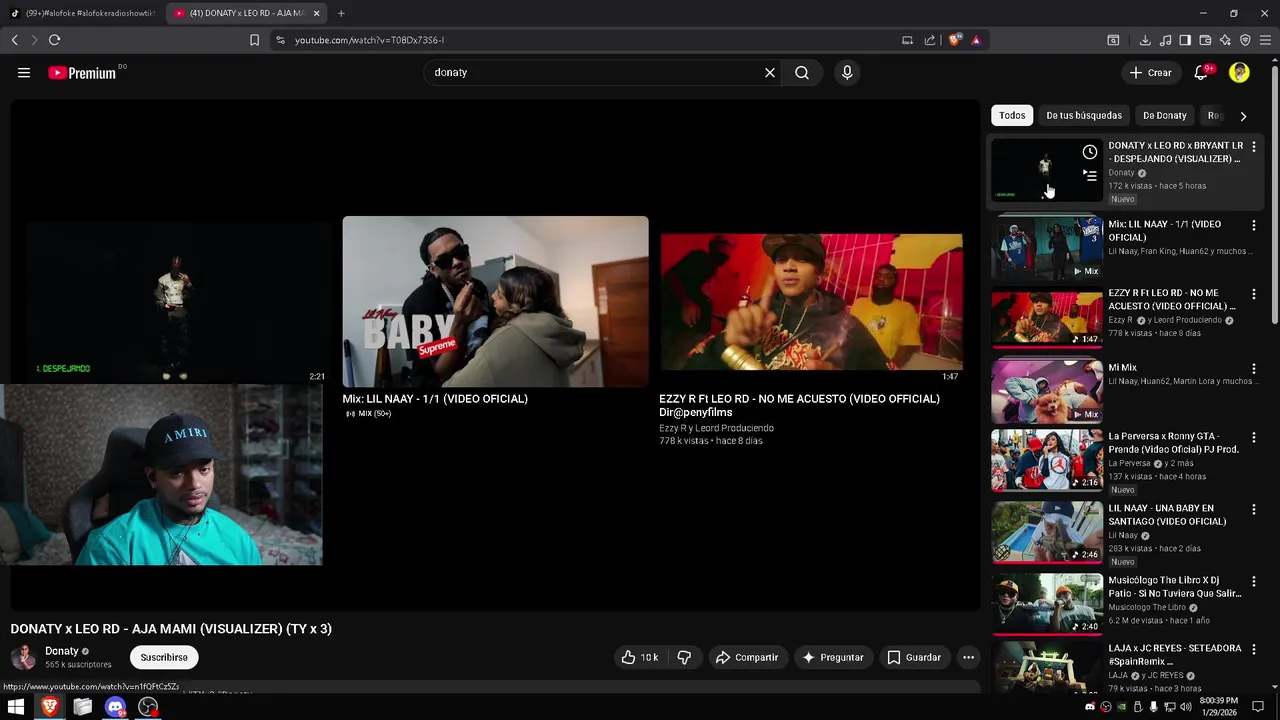Play Mix LIL NAAY endscreen thumbnail
Image resolution: width=1280 pixels, height=720 pixels.
pos(495,301)
